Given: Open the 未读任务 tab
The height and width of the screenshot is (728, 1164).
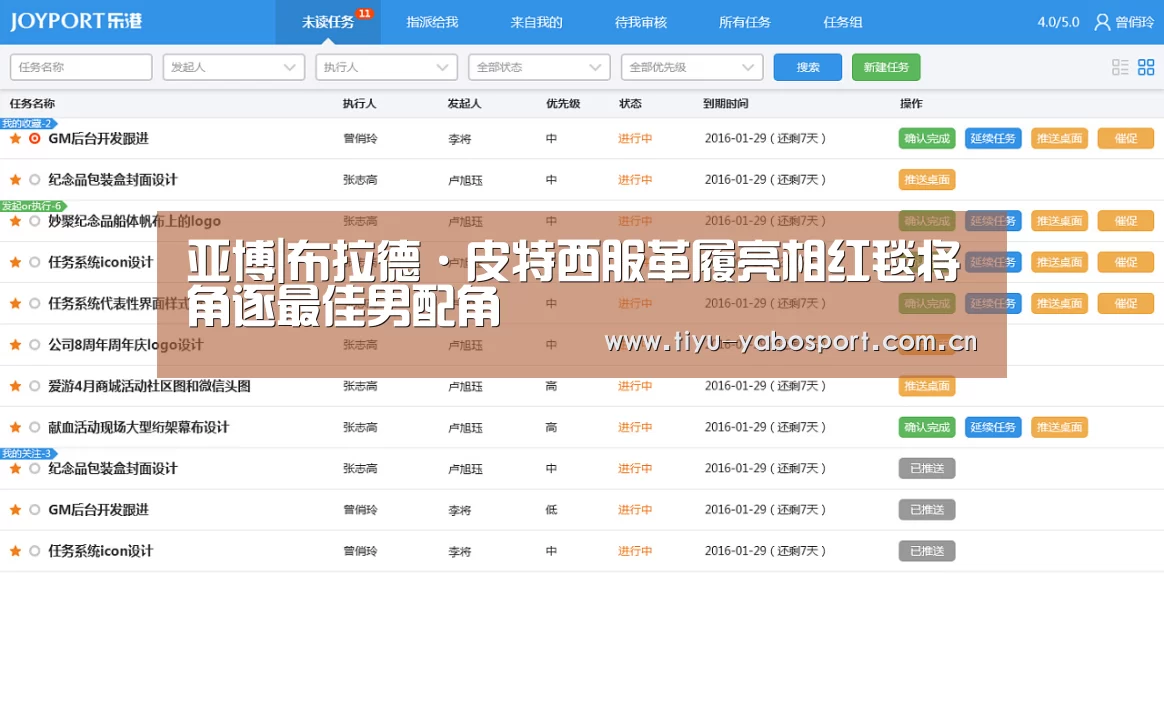Looking at the screenshot, I should pos(328,22).
